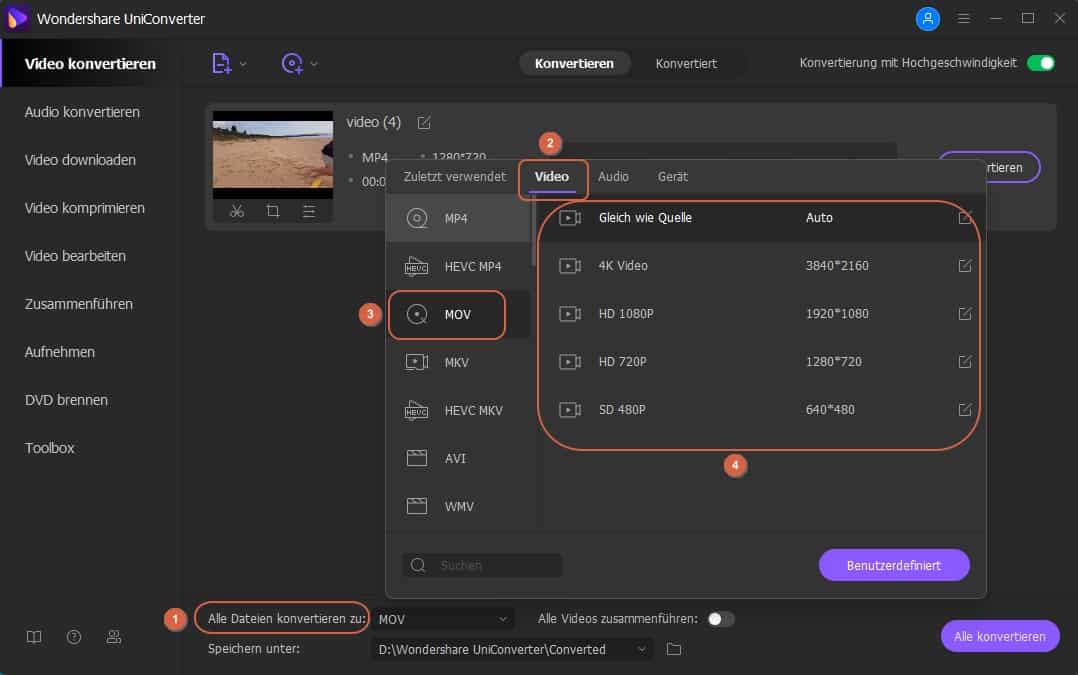Open the save location path dropdown

click(x=511, y=649)
